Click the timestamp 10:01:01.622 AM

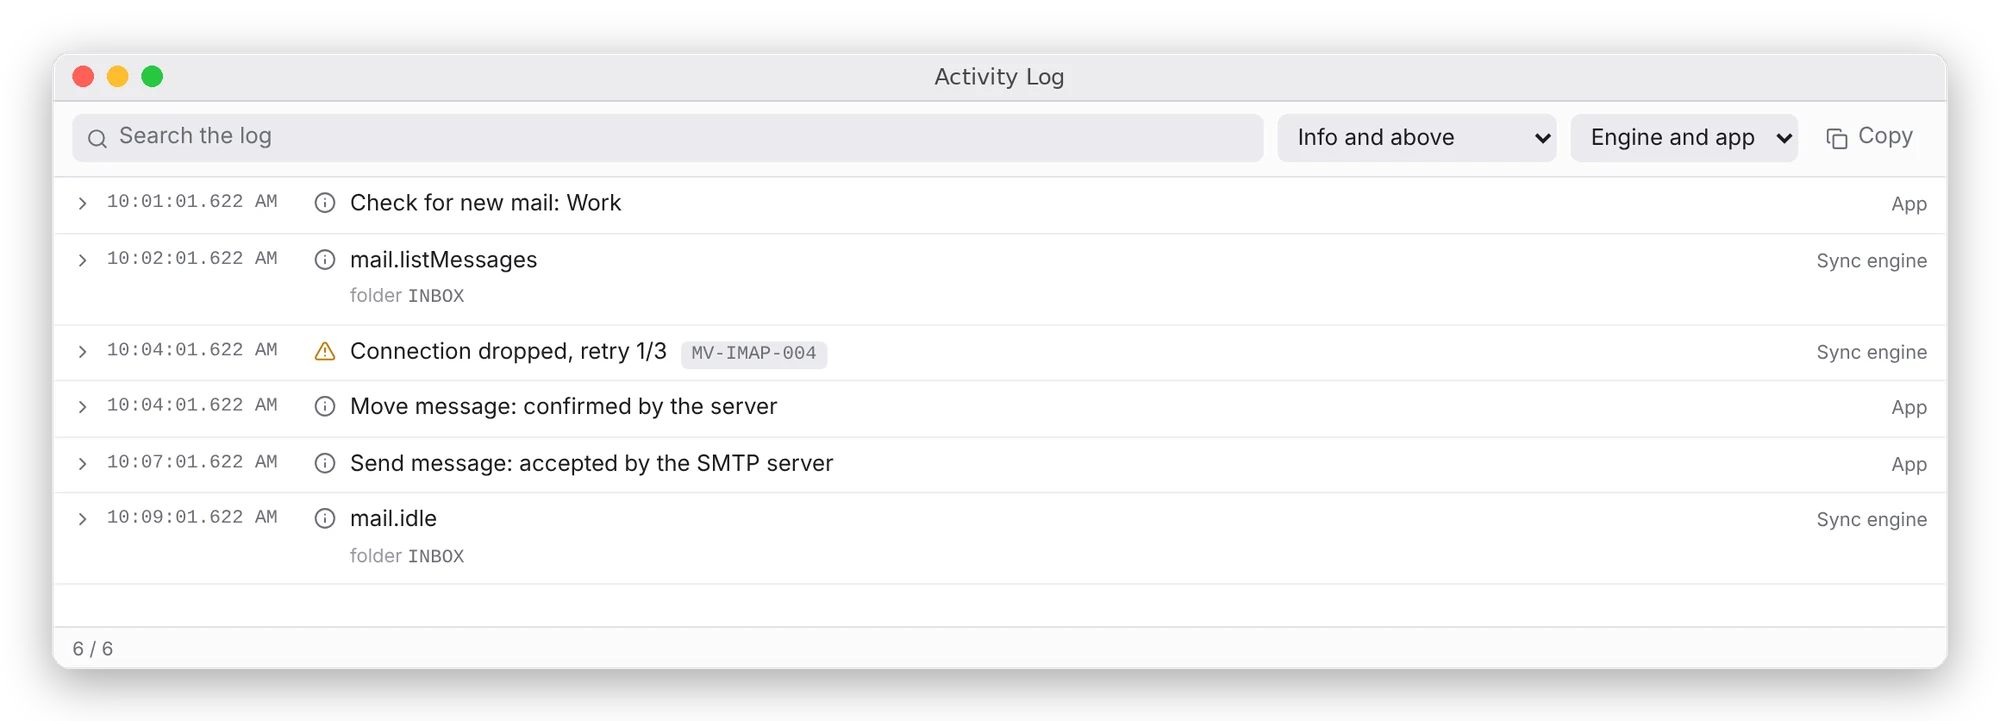(x=192, y=201)
